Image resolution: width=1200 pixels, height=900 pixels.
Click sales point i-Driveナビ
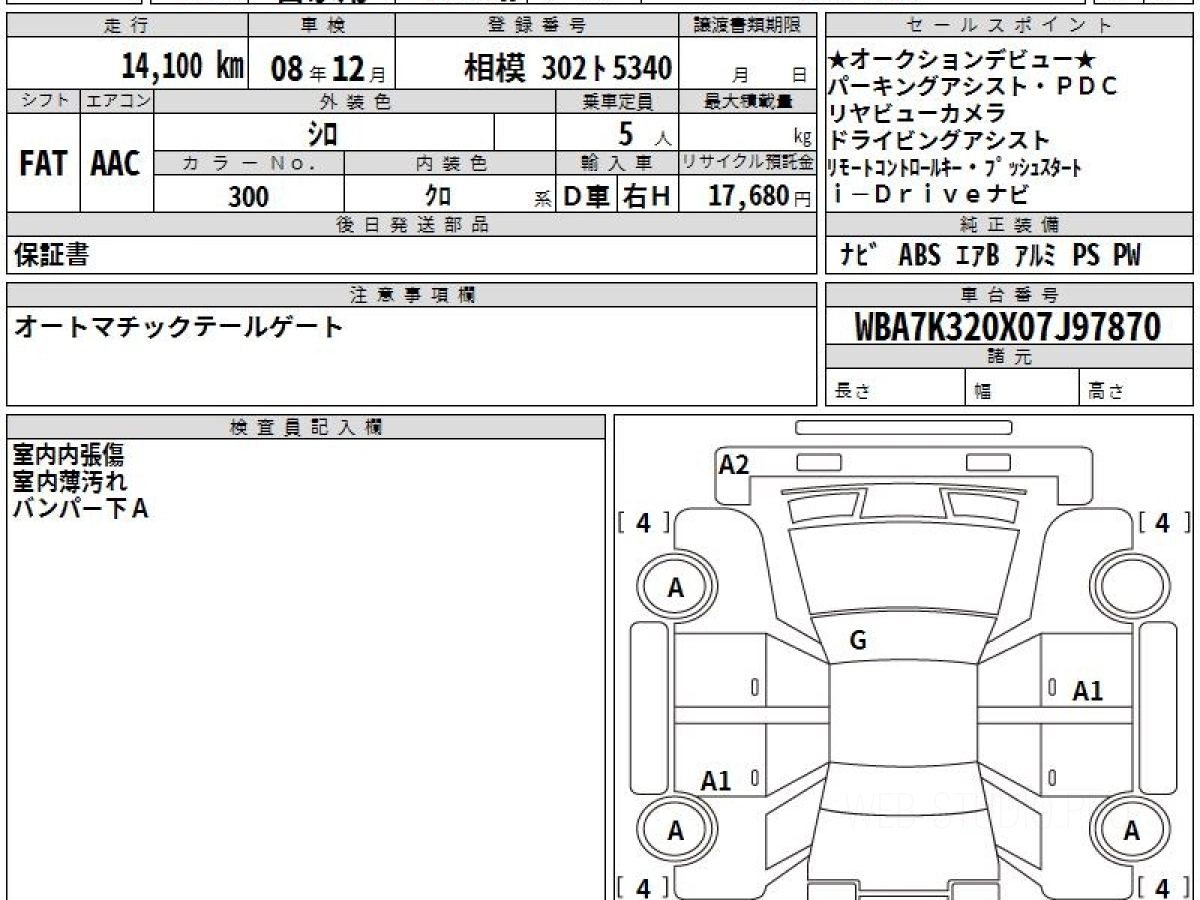tap(929, 194)
